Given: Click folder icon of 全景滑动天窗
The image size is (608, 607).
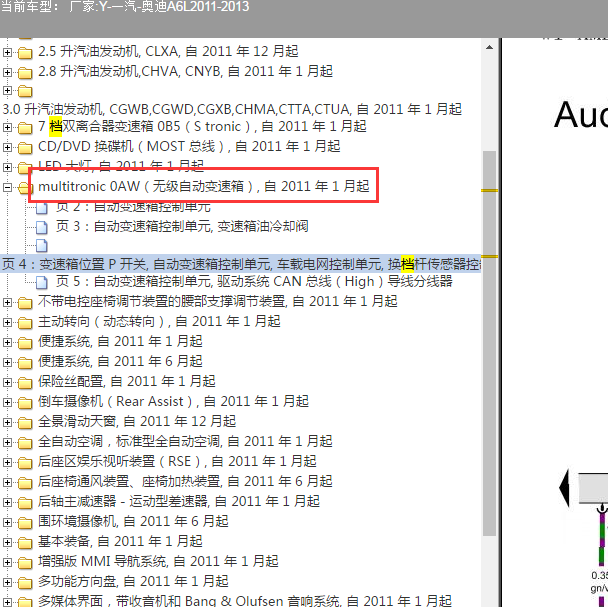Looking at the screenshot, I should (25, 423).
